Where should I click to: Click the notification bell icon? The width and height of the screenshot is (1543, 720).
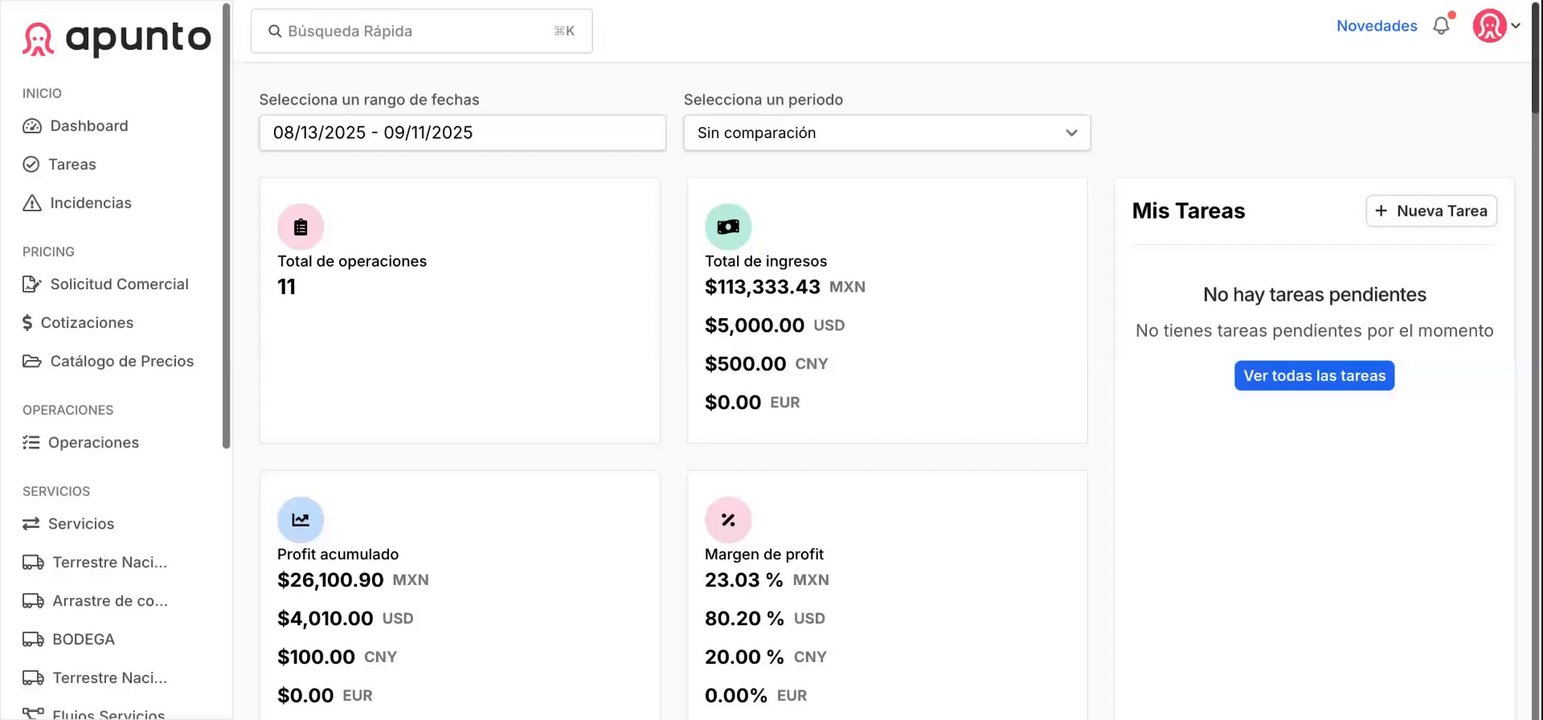(x=1441, y=26)
